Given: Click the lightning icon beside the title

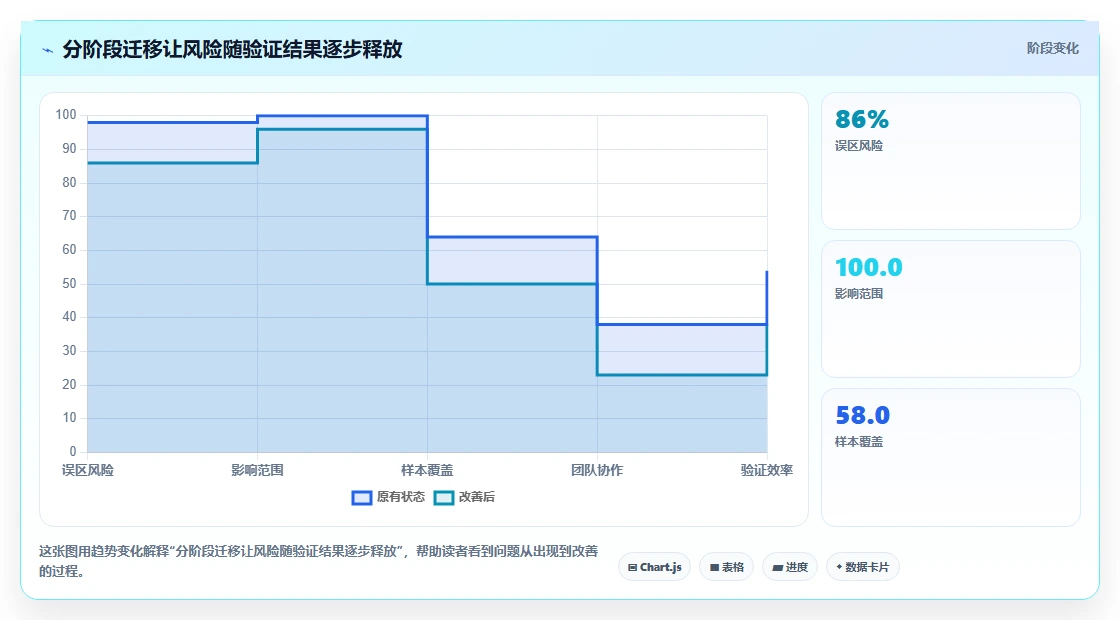Looking at the screenshot, I should (47, 50).
